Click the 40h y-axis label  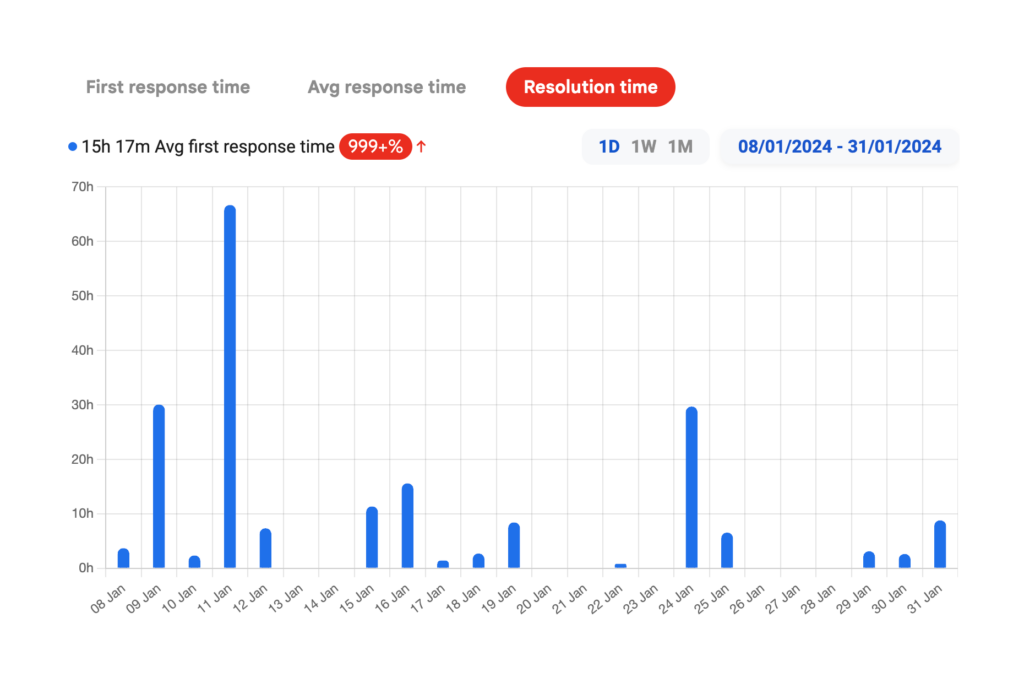coord(82,350)
